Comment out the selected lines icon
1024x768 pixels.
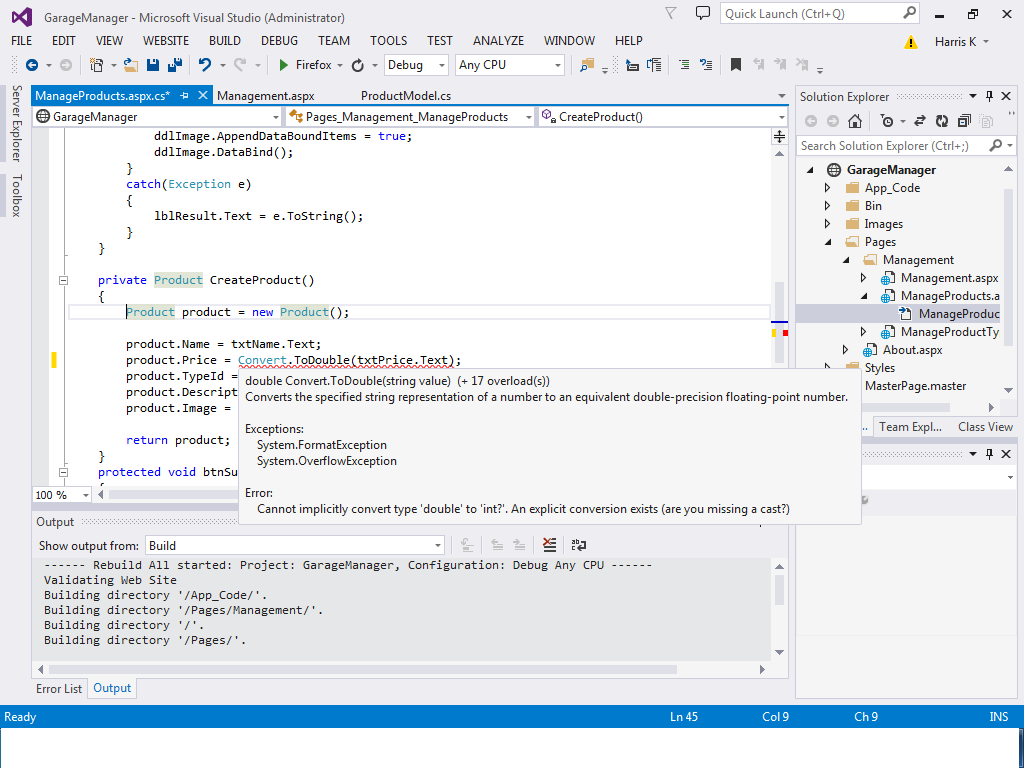click(684, 65)
